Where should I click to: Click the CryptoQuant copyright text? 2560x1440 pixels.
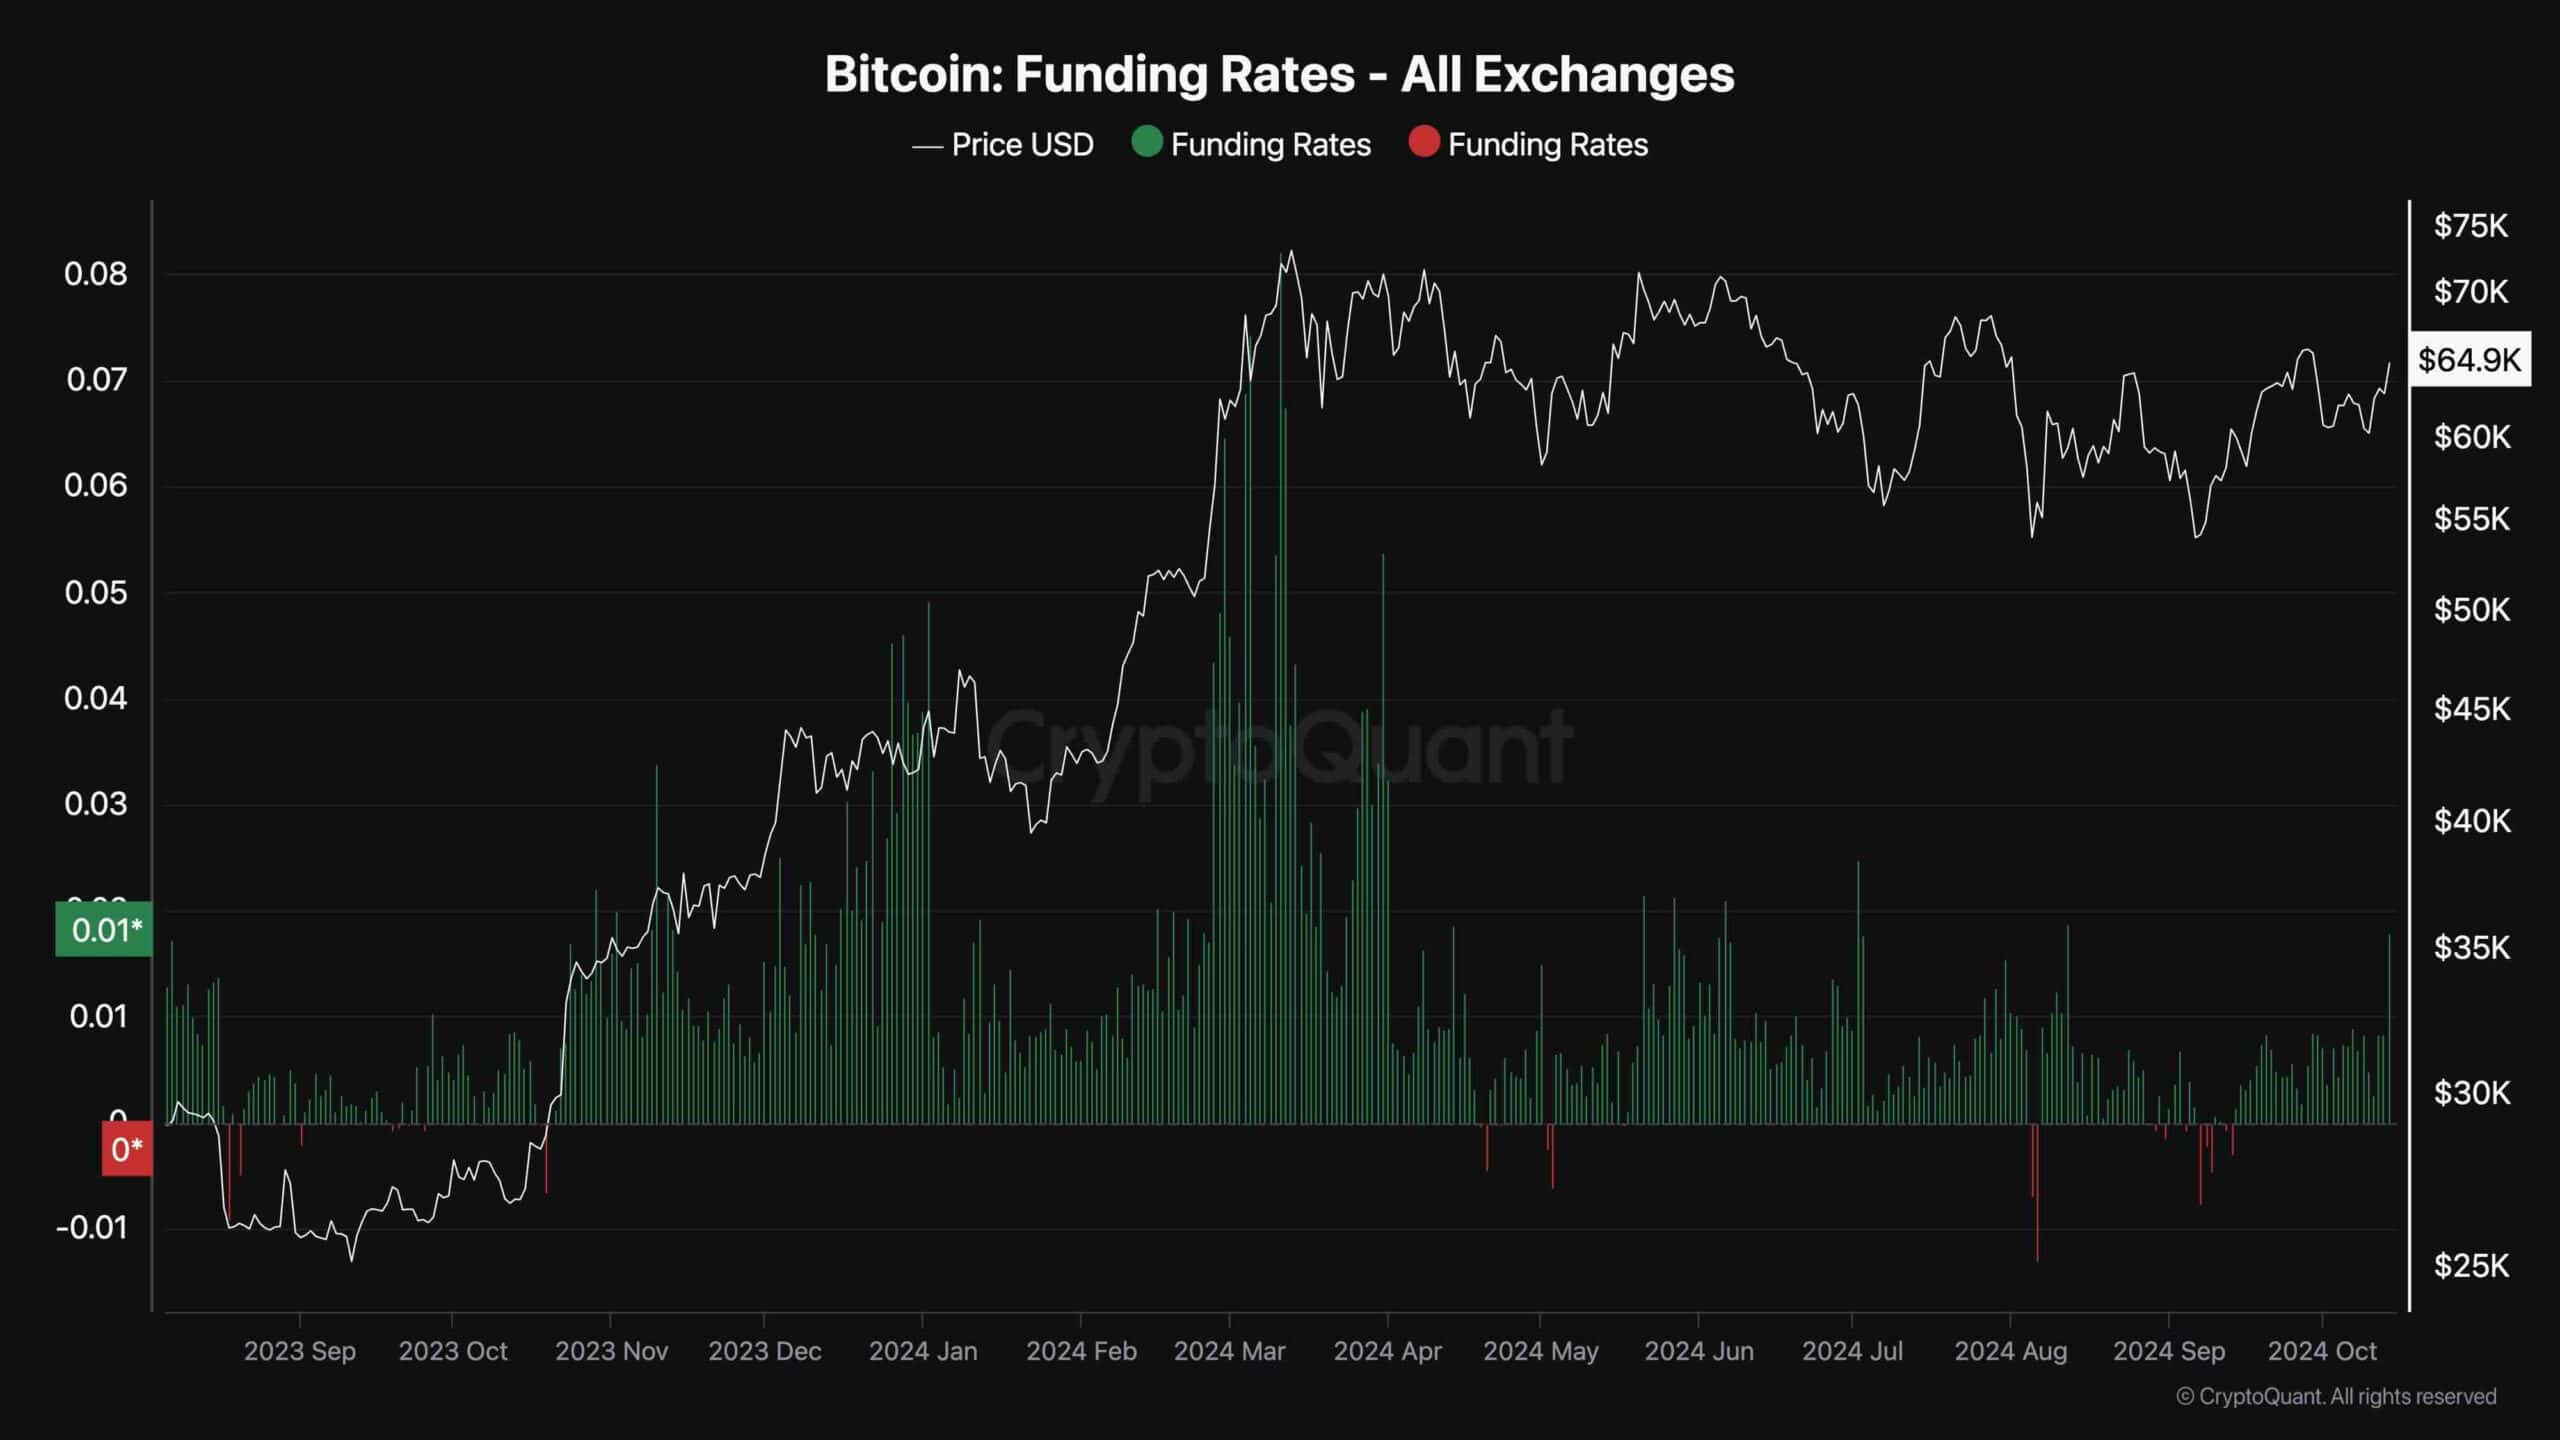pos(2336,1396)
